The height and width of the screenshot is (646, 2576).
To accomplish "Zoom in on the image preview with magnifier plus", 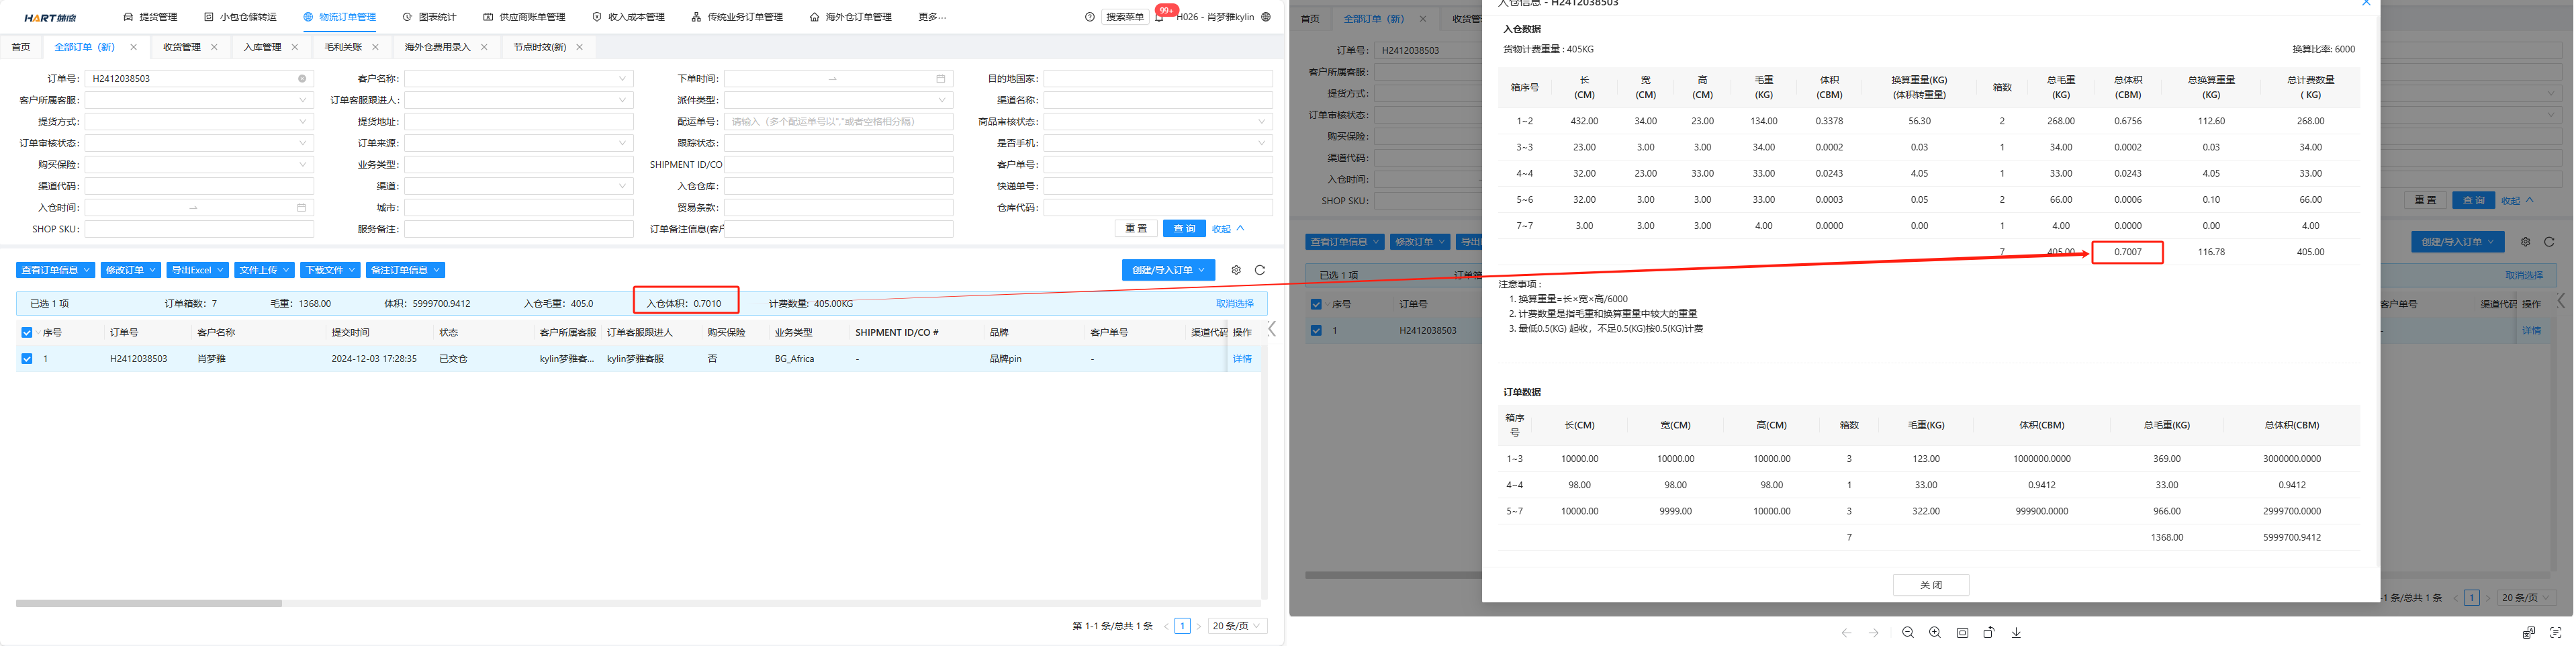I will click(1935, 632).
